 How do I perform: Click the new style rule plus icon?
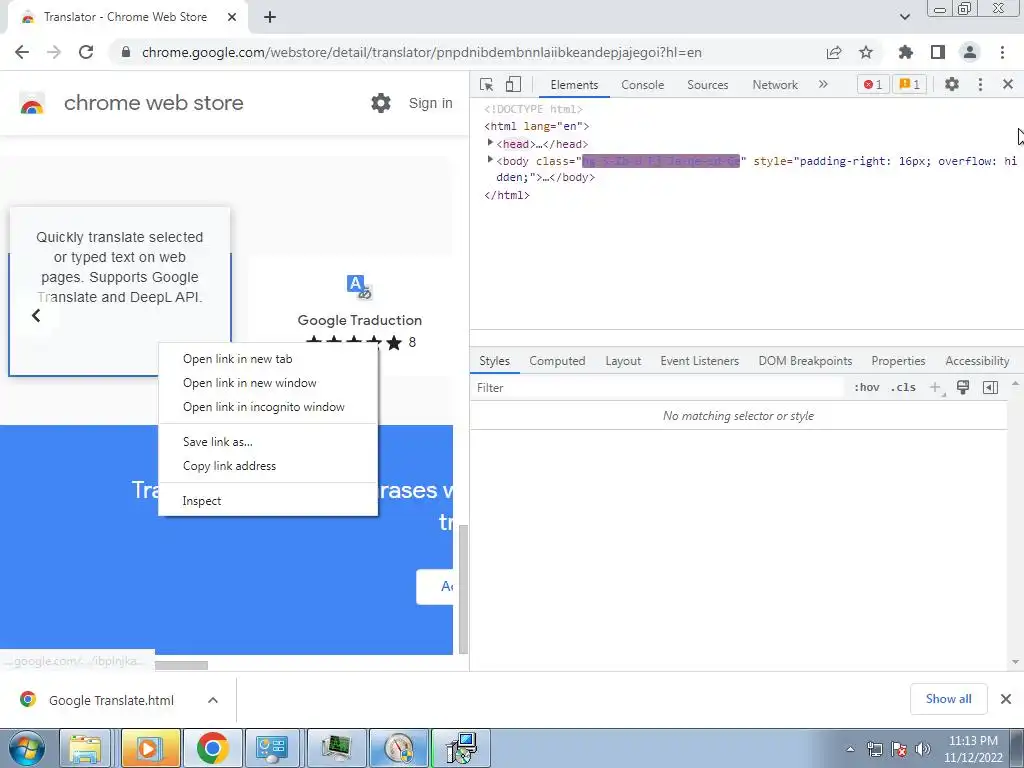point(936,388)
